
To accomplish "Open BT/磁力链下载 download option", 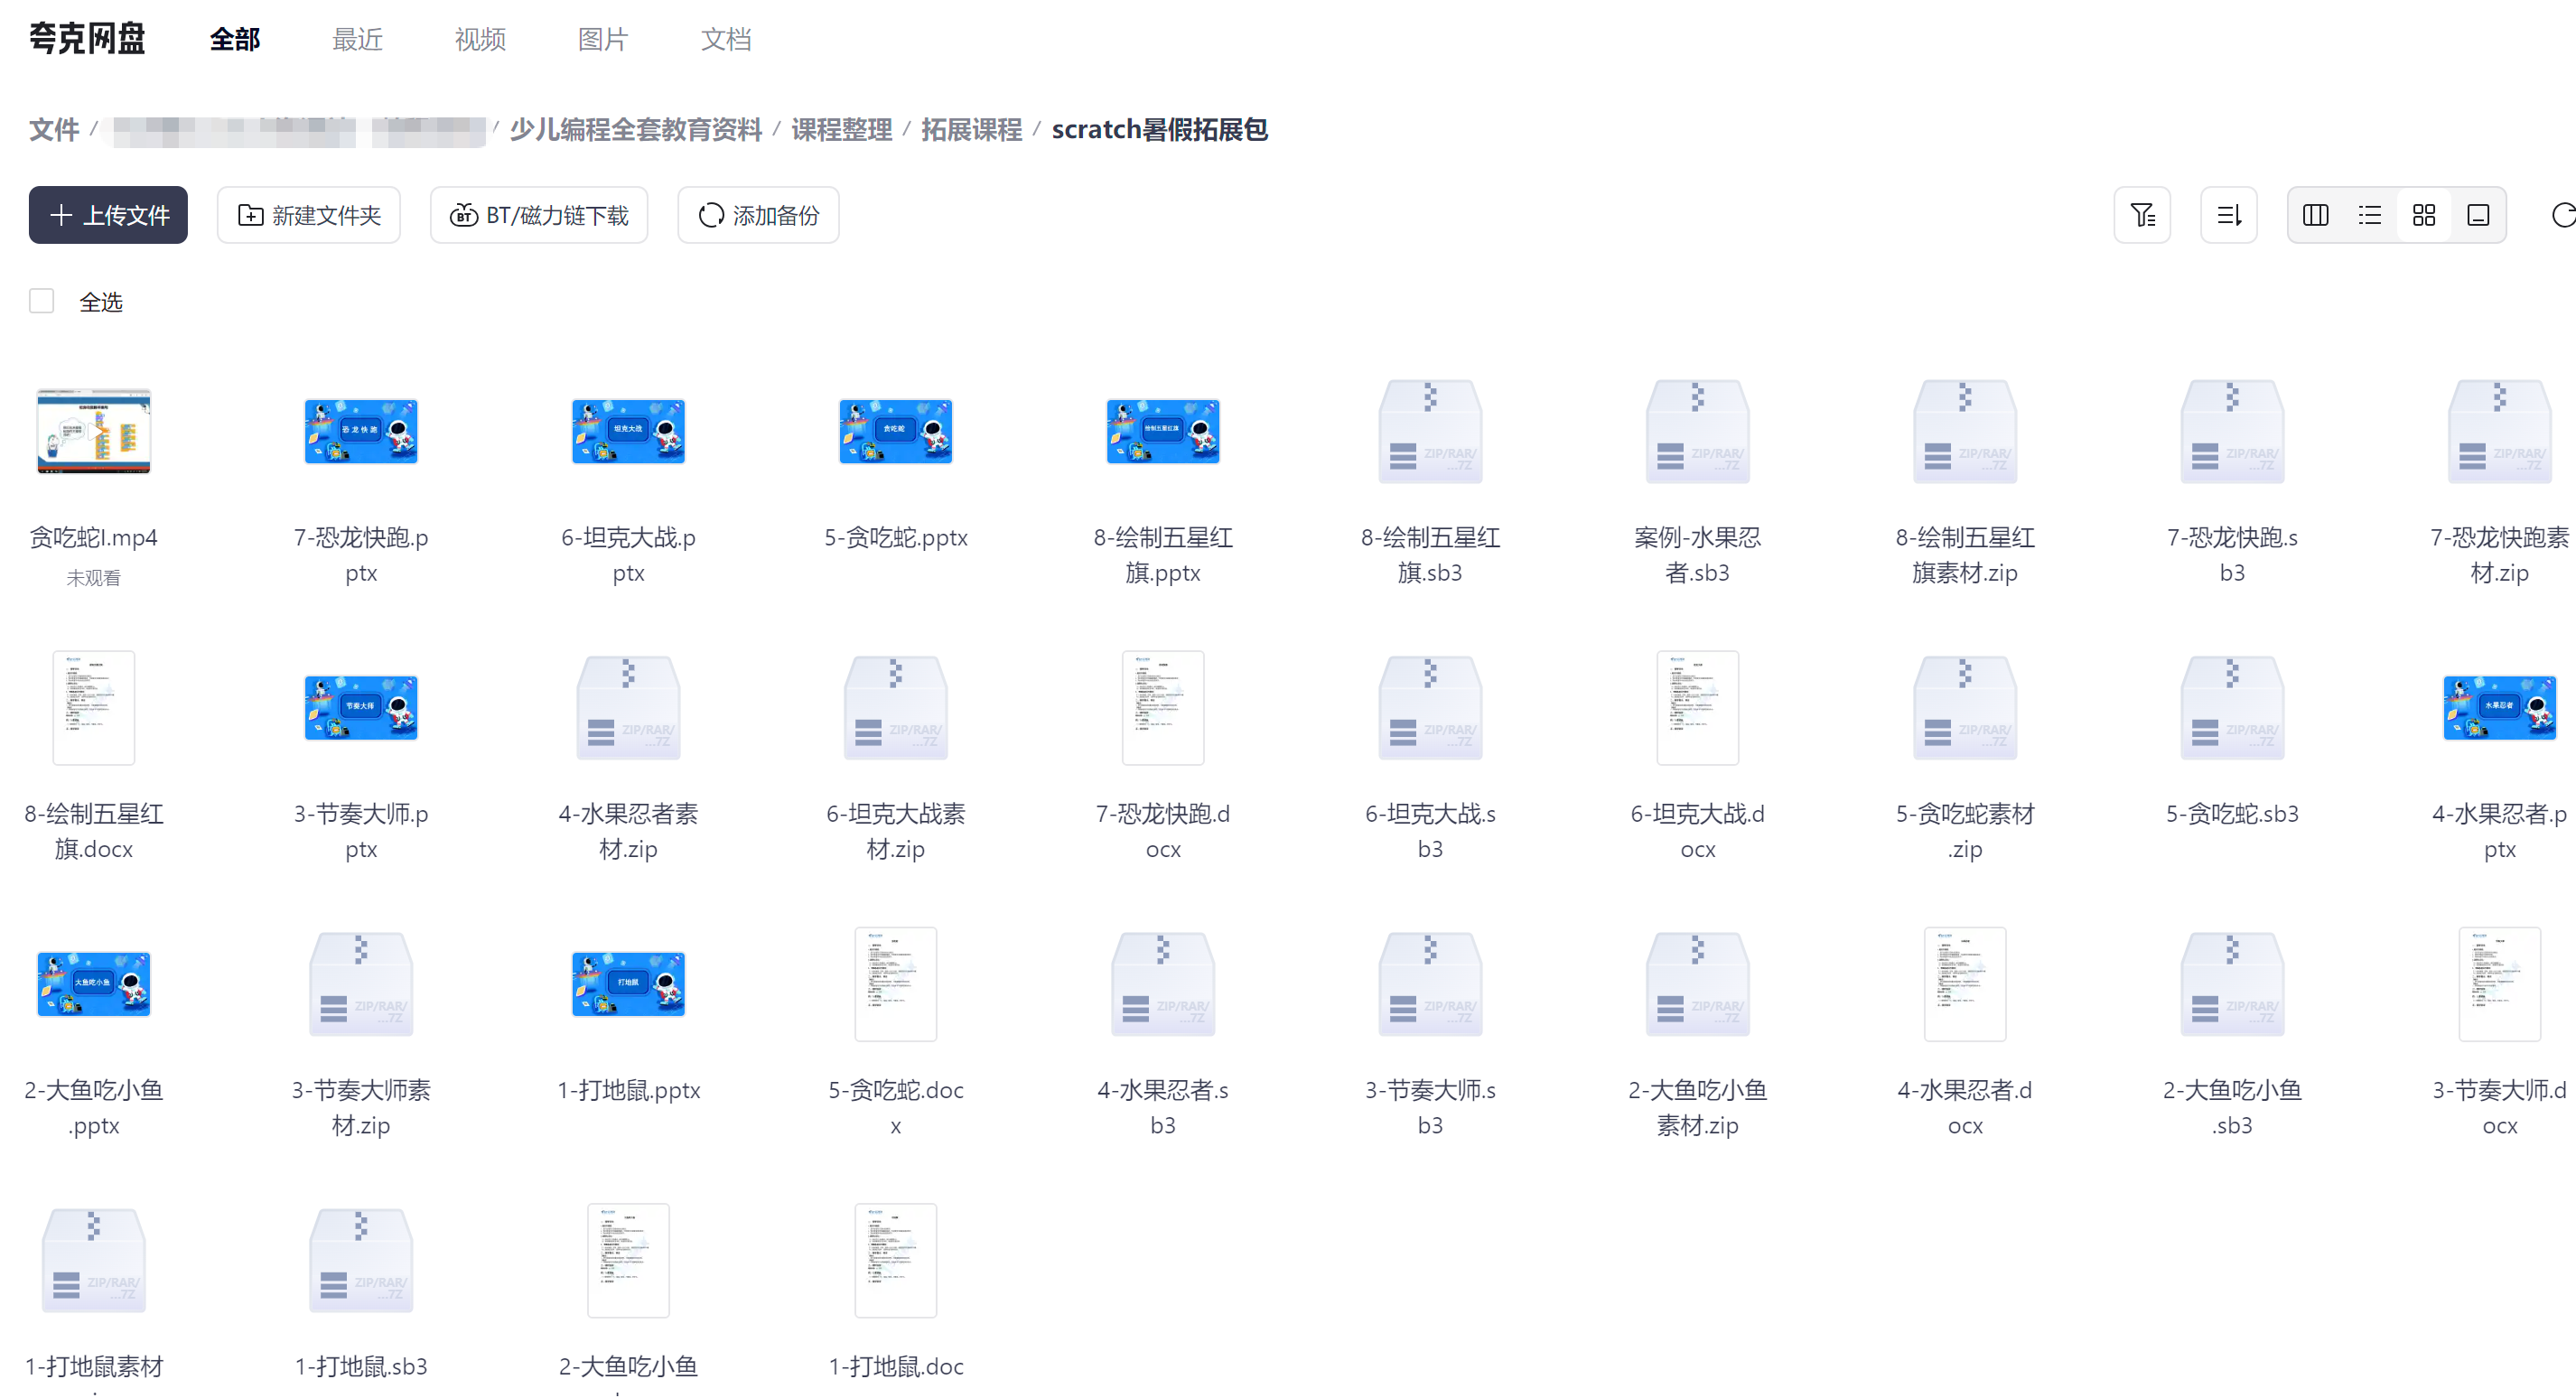I will pyautogui.click(x=539, y=215).
